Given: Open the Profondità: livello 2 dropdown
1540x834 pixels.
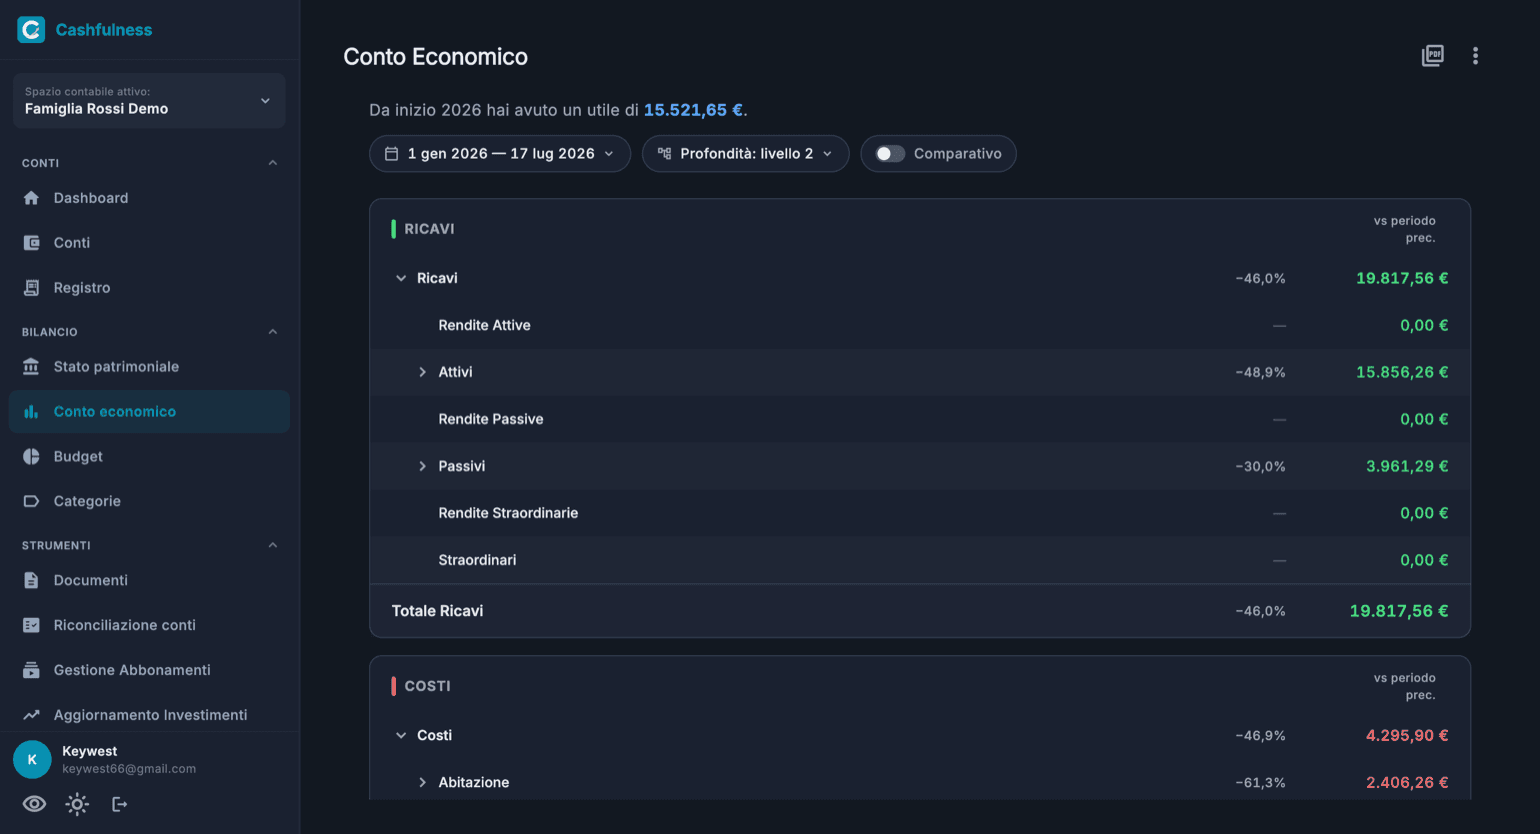Looking at the screenshot, I should [x=746, y=154].
